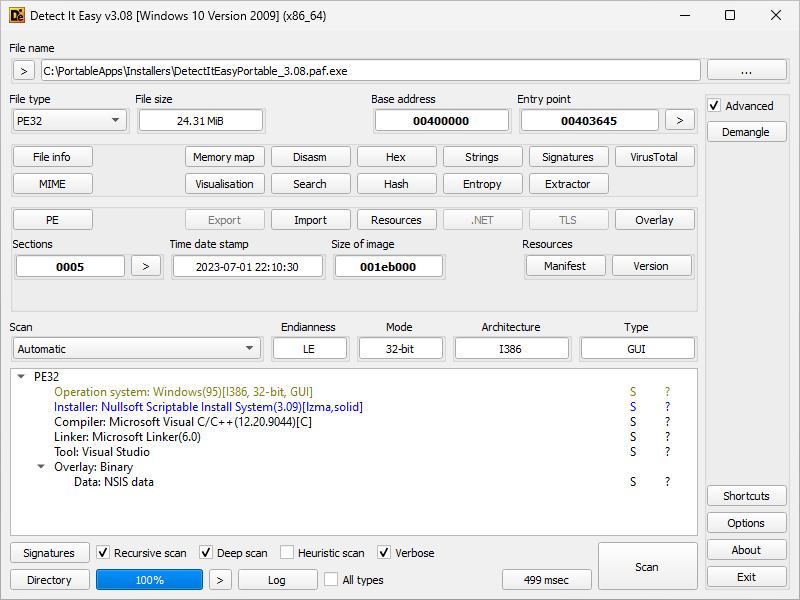This screenshot has height=600, width=800.
Task: Click the arrow button beside 100% progress
Action: 221,580
